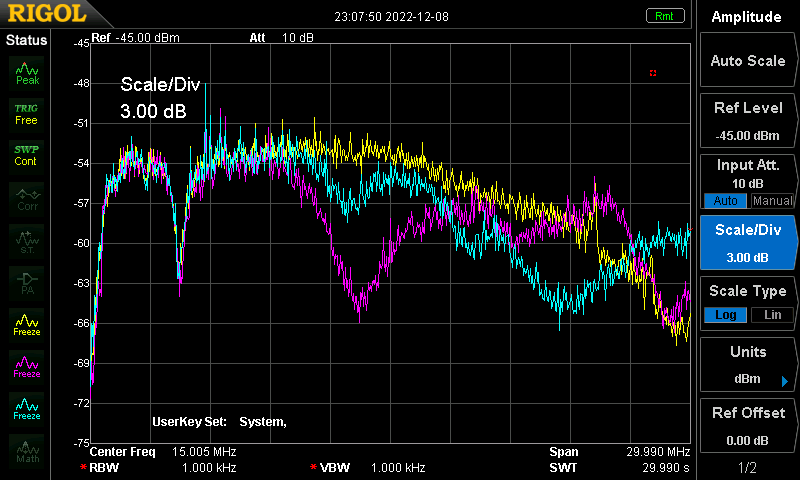Click the Peak status icon

(x=27, y=73)
